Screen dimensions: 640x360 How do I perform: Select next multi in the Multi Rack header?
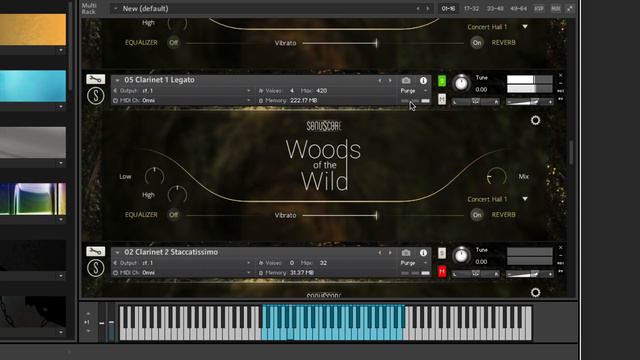(x=428, y=8)
